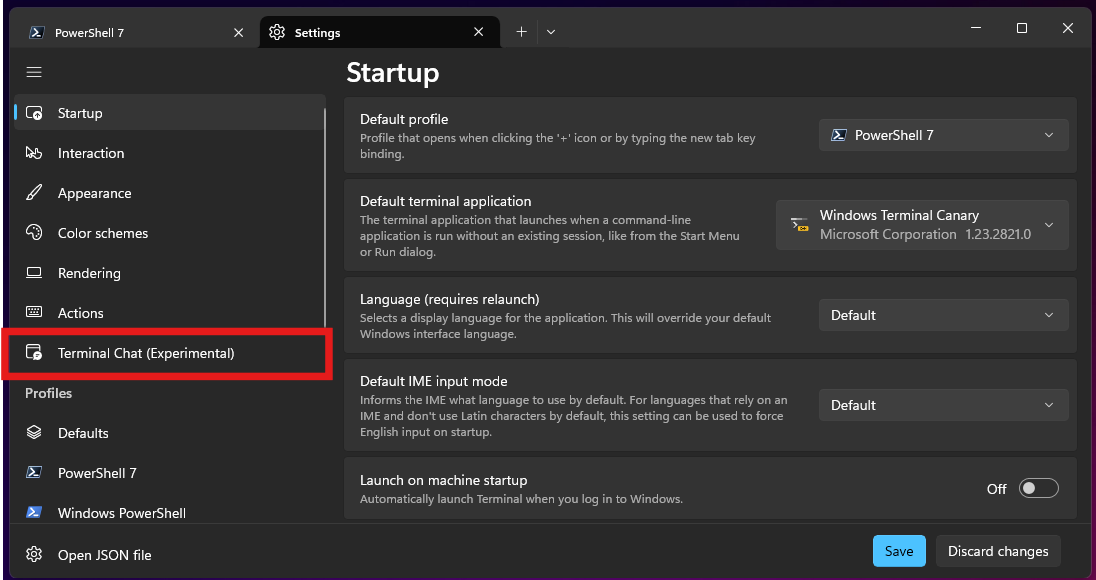Open the Language selection dropdown
This screenshot has width=1096, height=580.
[x=942, y=314]
